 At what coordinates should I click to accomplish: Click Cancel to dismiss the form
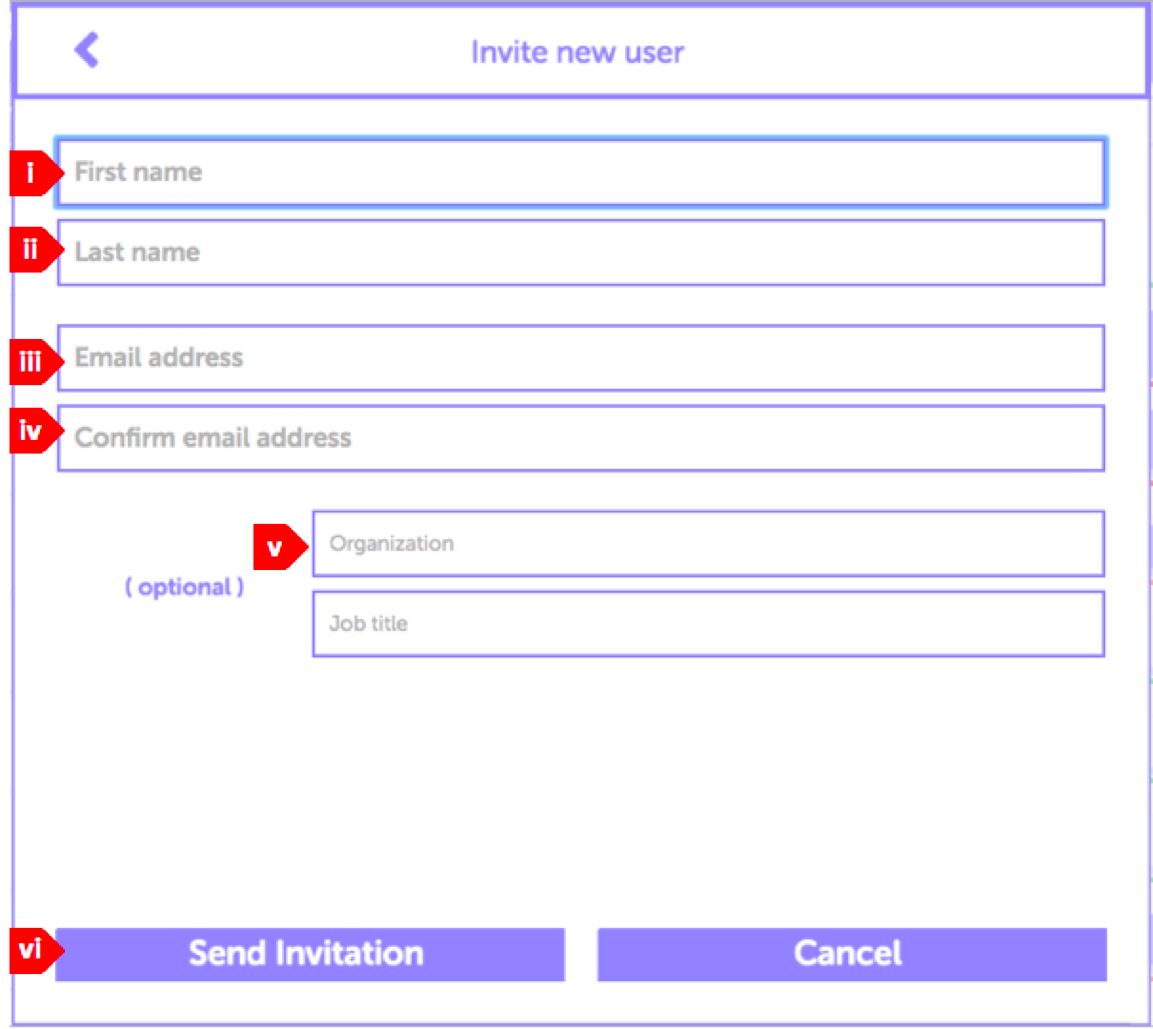point(849,953)
